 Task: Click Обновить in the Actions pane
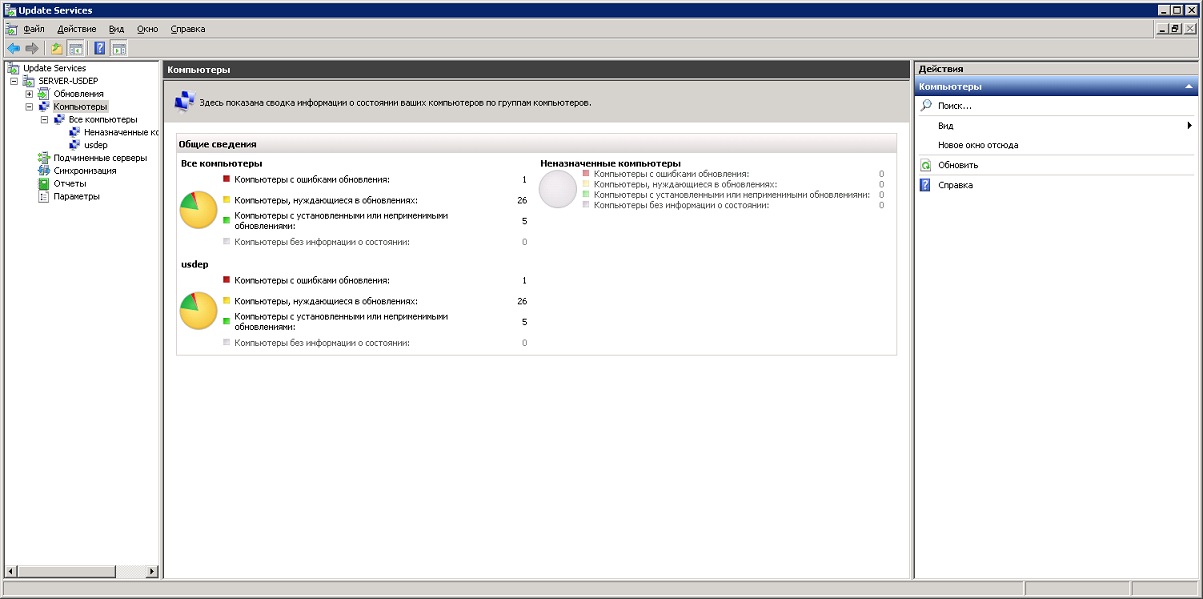pyautogui.click(x=957, y=165)
